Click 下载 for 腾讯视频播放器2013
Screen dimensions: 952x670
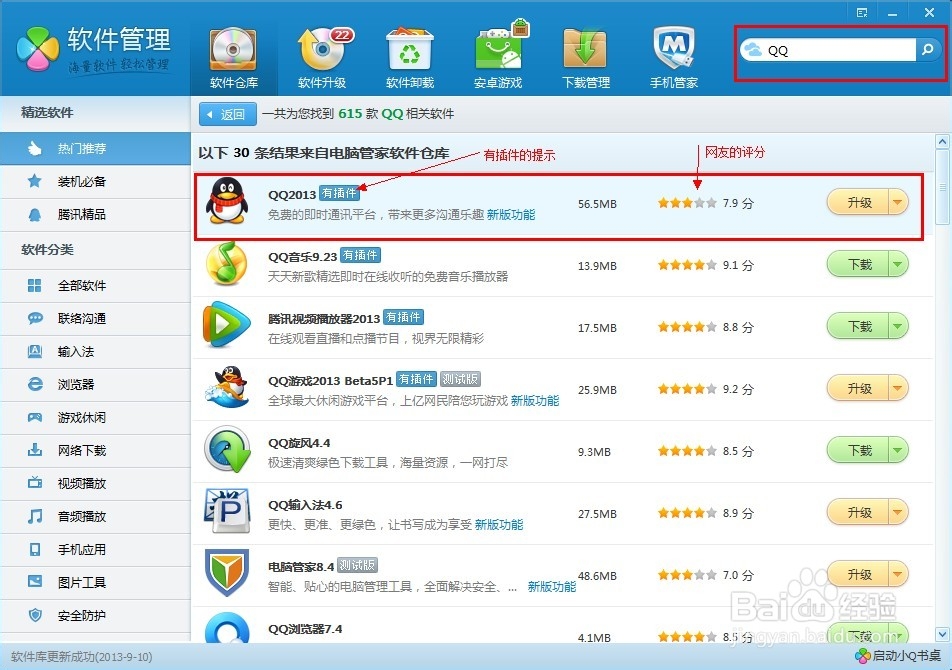pos(858,327)
